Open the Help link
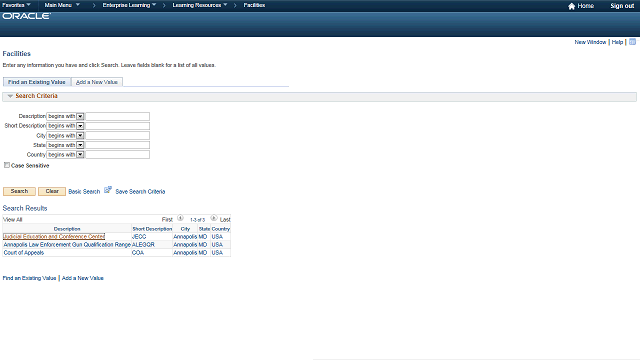 tap(617, 42)
